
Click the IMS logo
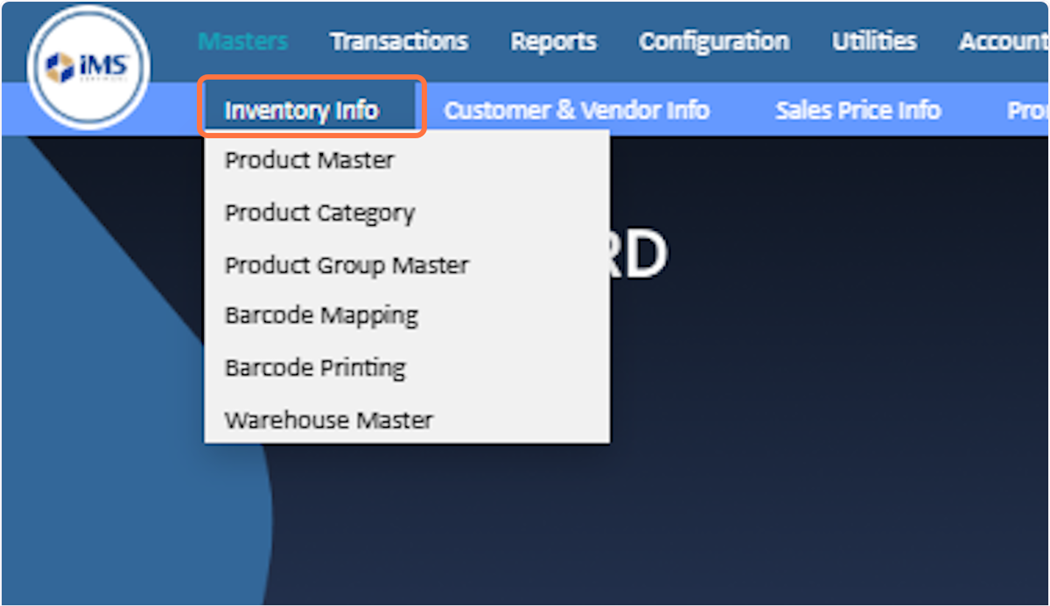point(89,68)
